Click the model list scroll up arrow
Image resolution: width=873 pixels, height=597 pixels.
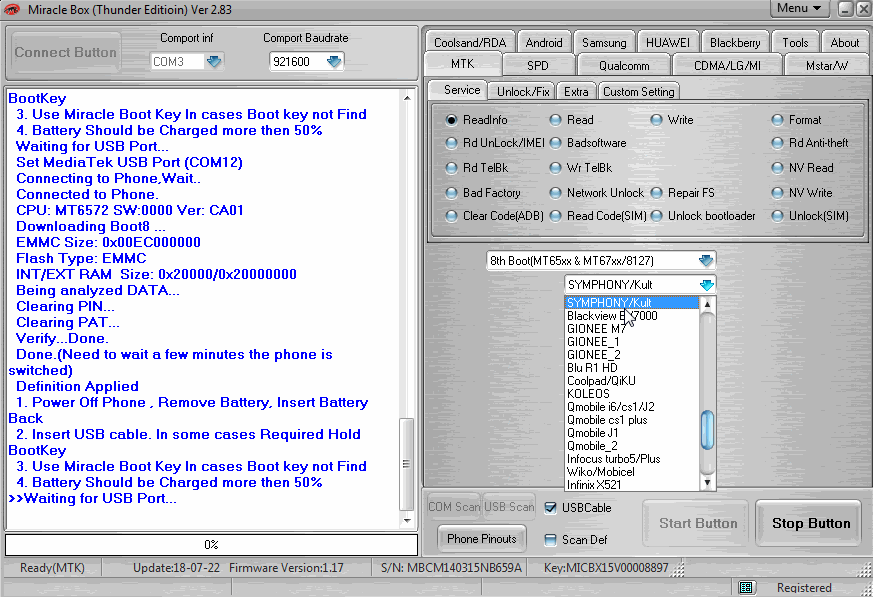tap(707, 305)
